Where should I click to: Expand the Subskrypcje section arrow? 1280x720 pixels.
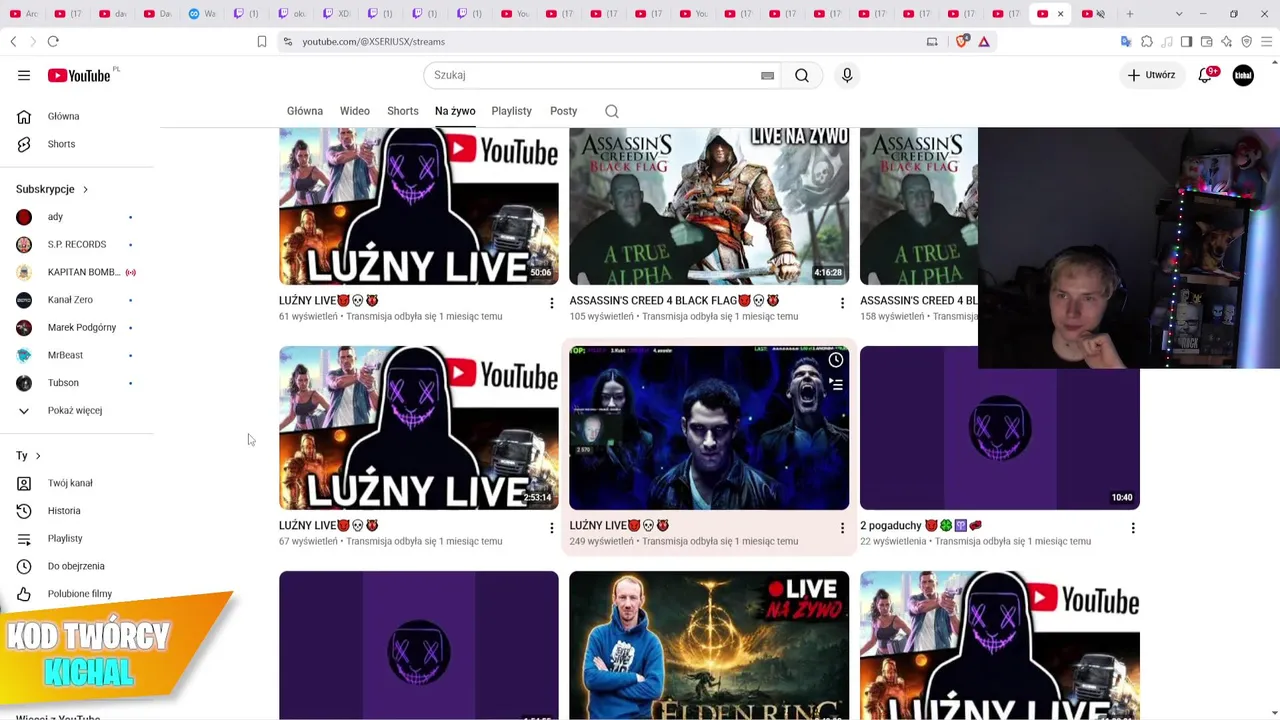pyautogui.click(x=85, y=189)
